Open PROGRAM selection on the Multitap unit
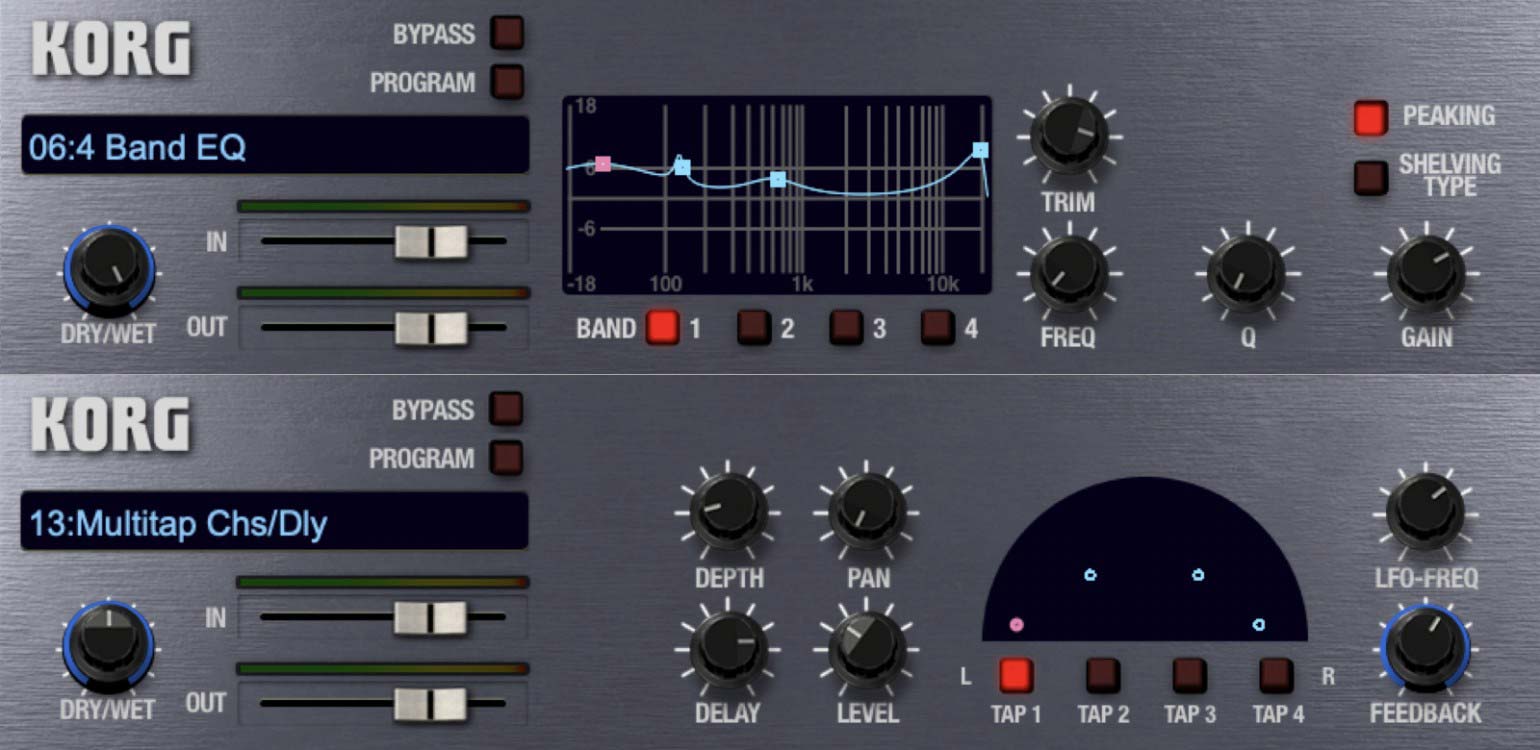The height and width of the screenshot is (750, 1540). click(506, 459)
